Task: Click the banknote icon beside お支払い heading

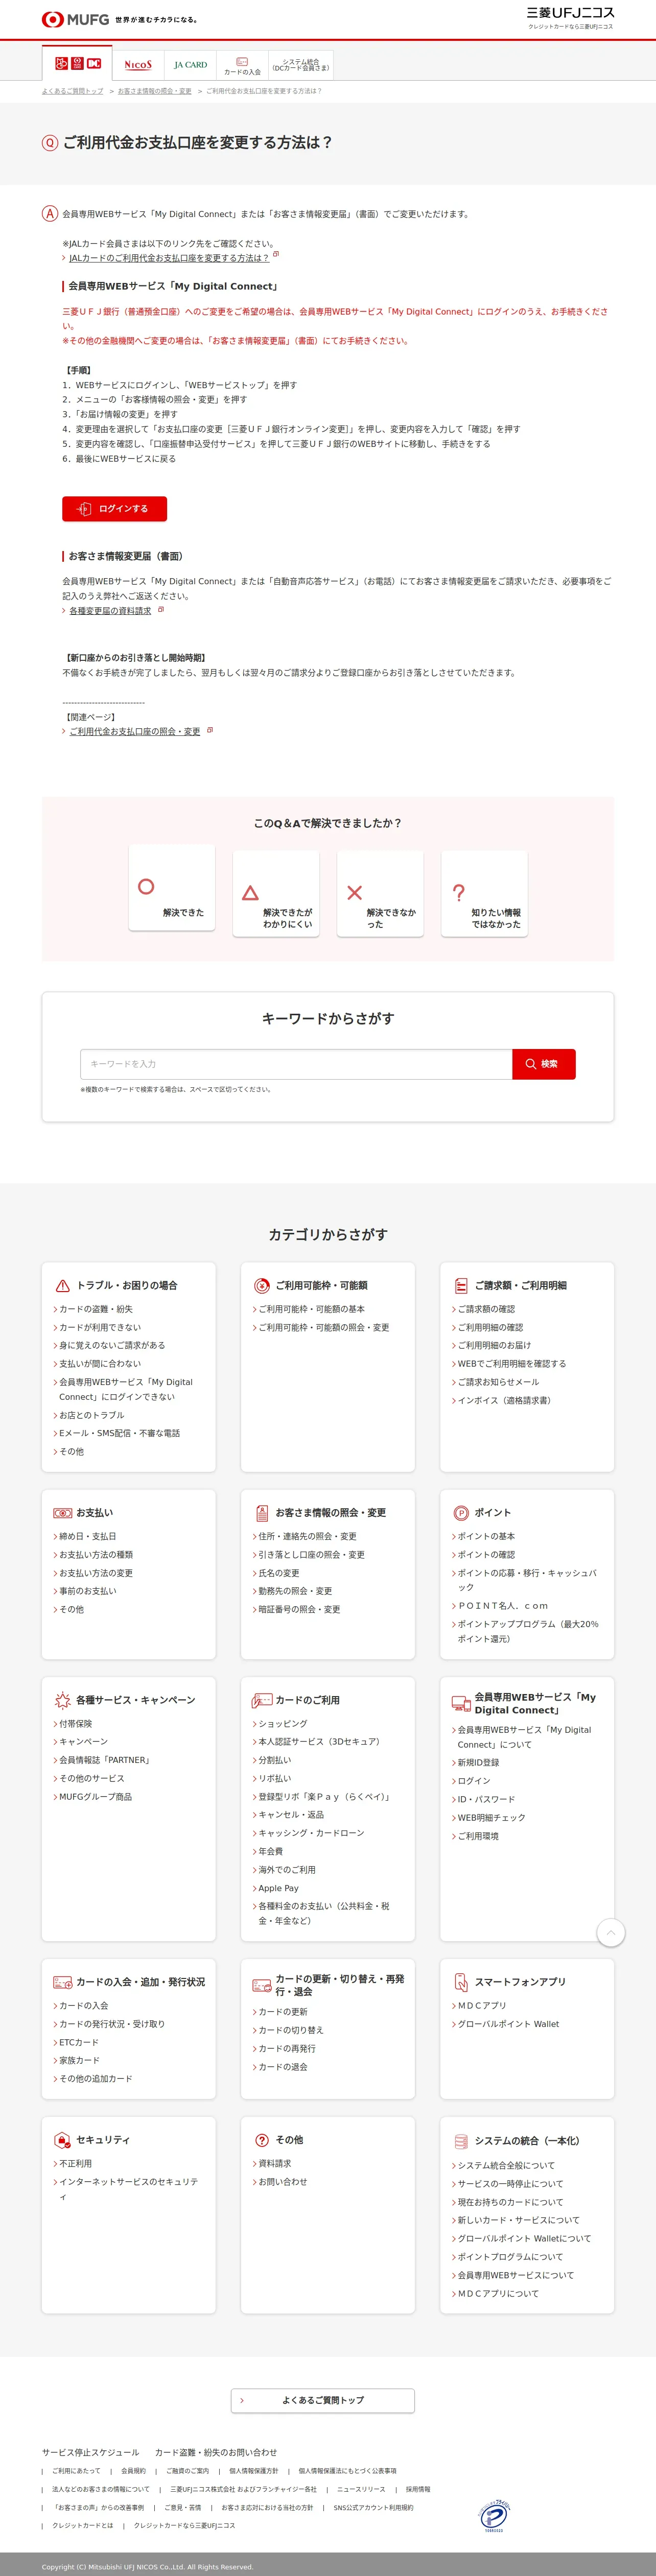Action: tap(63, 1513)
